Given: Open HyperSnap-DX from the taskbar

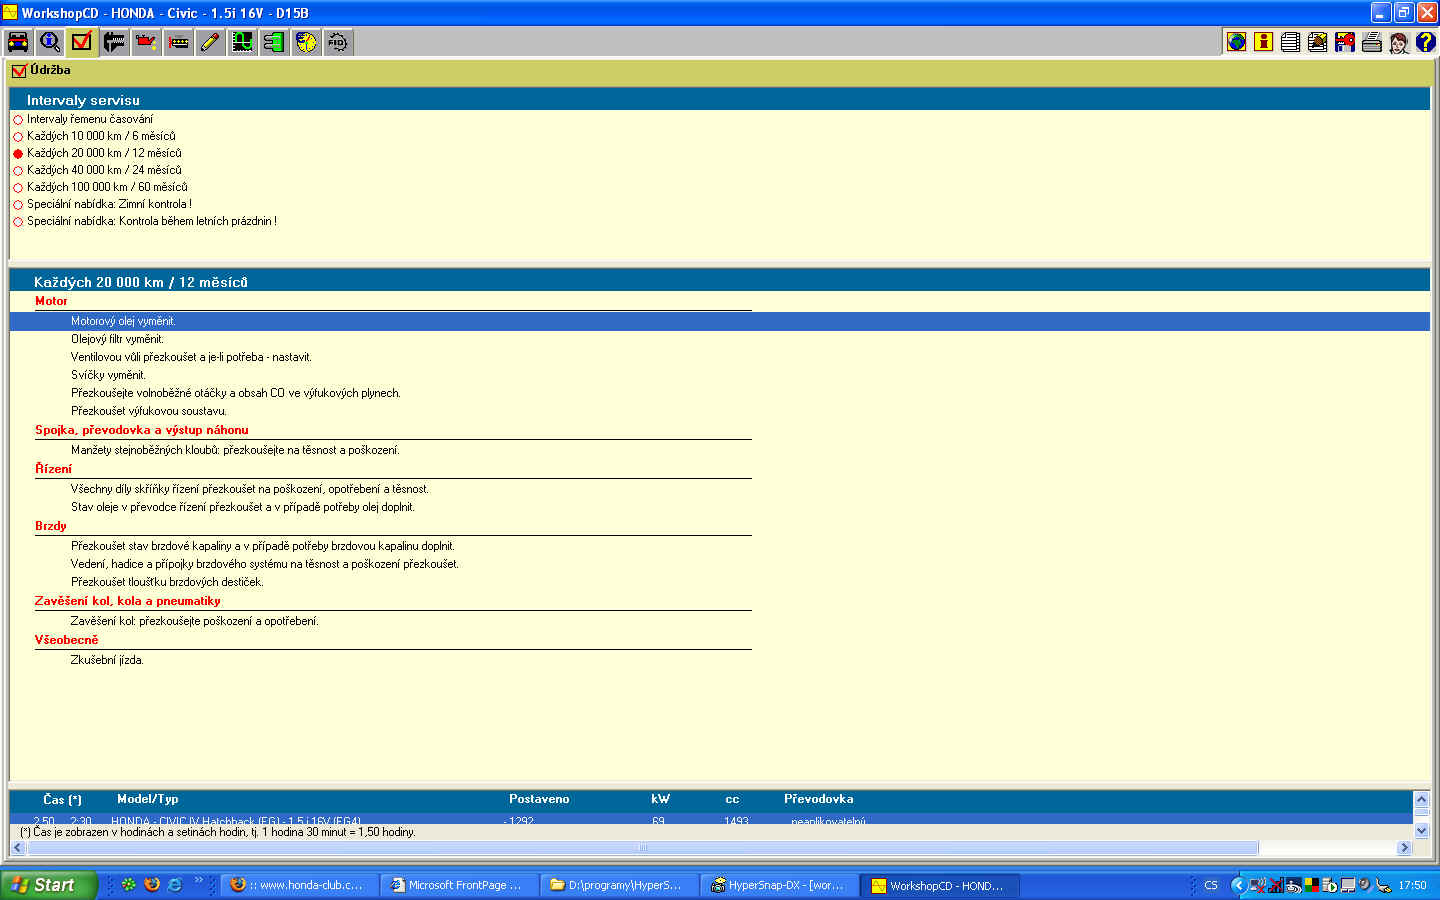Looking at the screenshot, I should coord(777,885).
